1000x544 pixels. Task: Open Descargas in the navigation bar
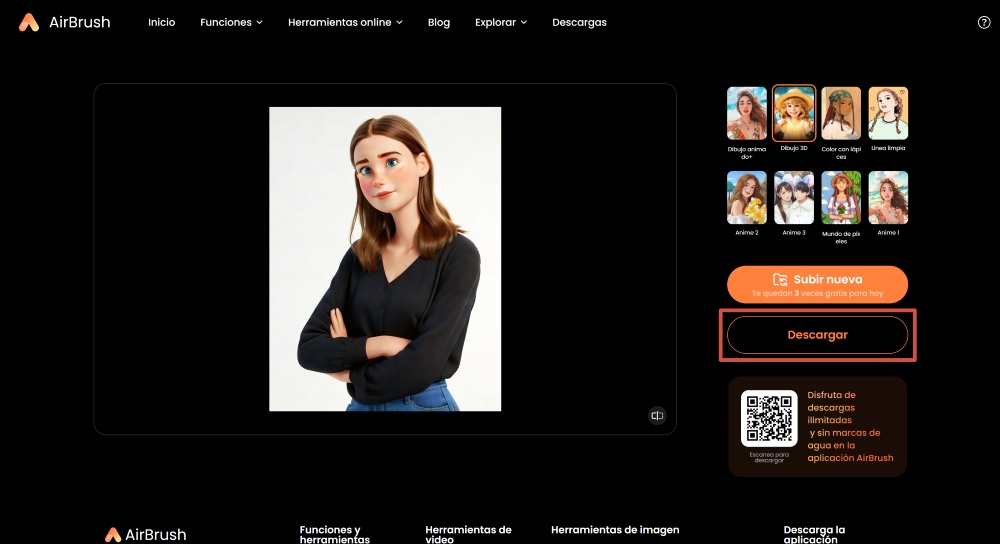[579, 22]
